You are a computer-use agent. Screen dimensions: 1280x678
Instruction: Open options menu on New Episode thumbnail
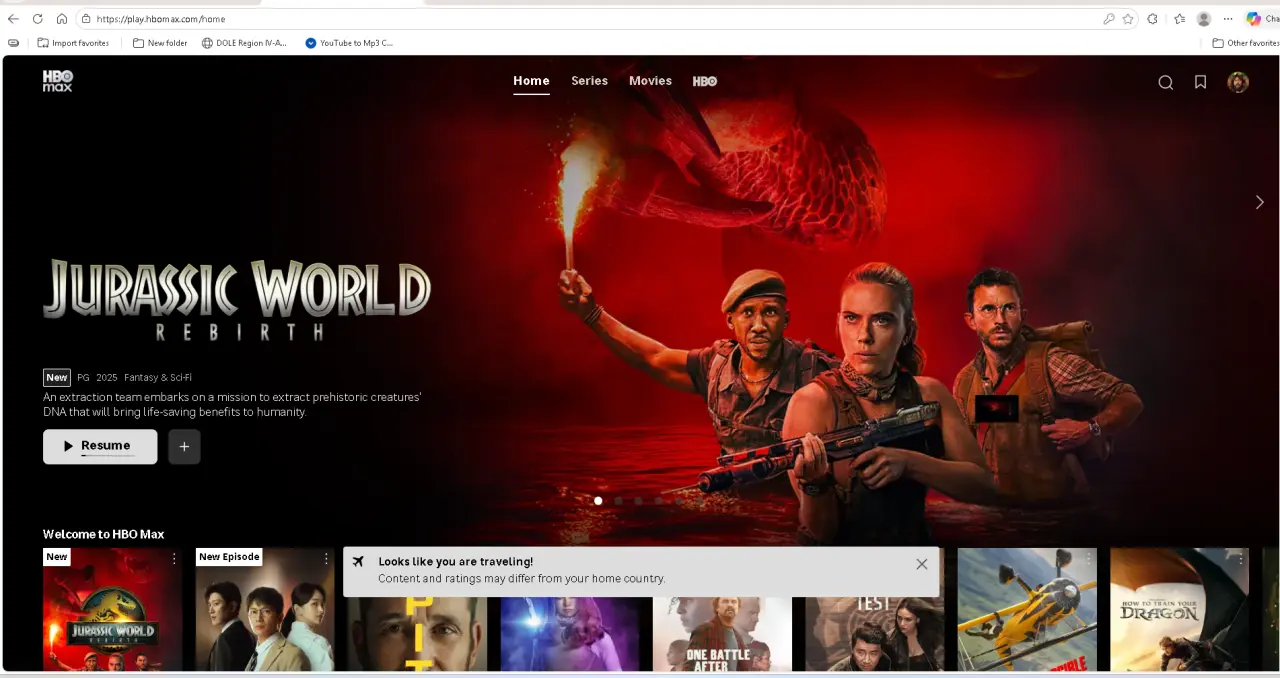(x=325, y=559)
